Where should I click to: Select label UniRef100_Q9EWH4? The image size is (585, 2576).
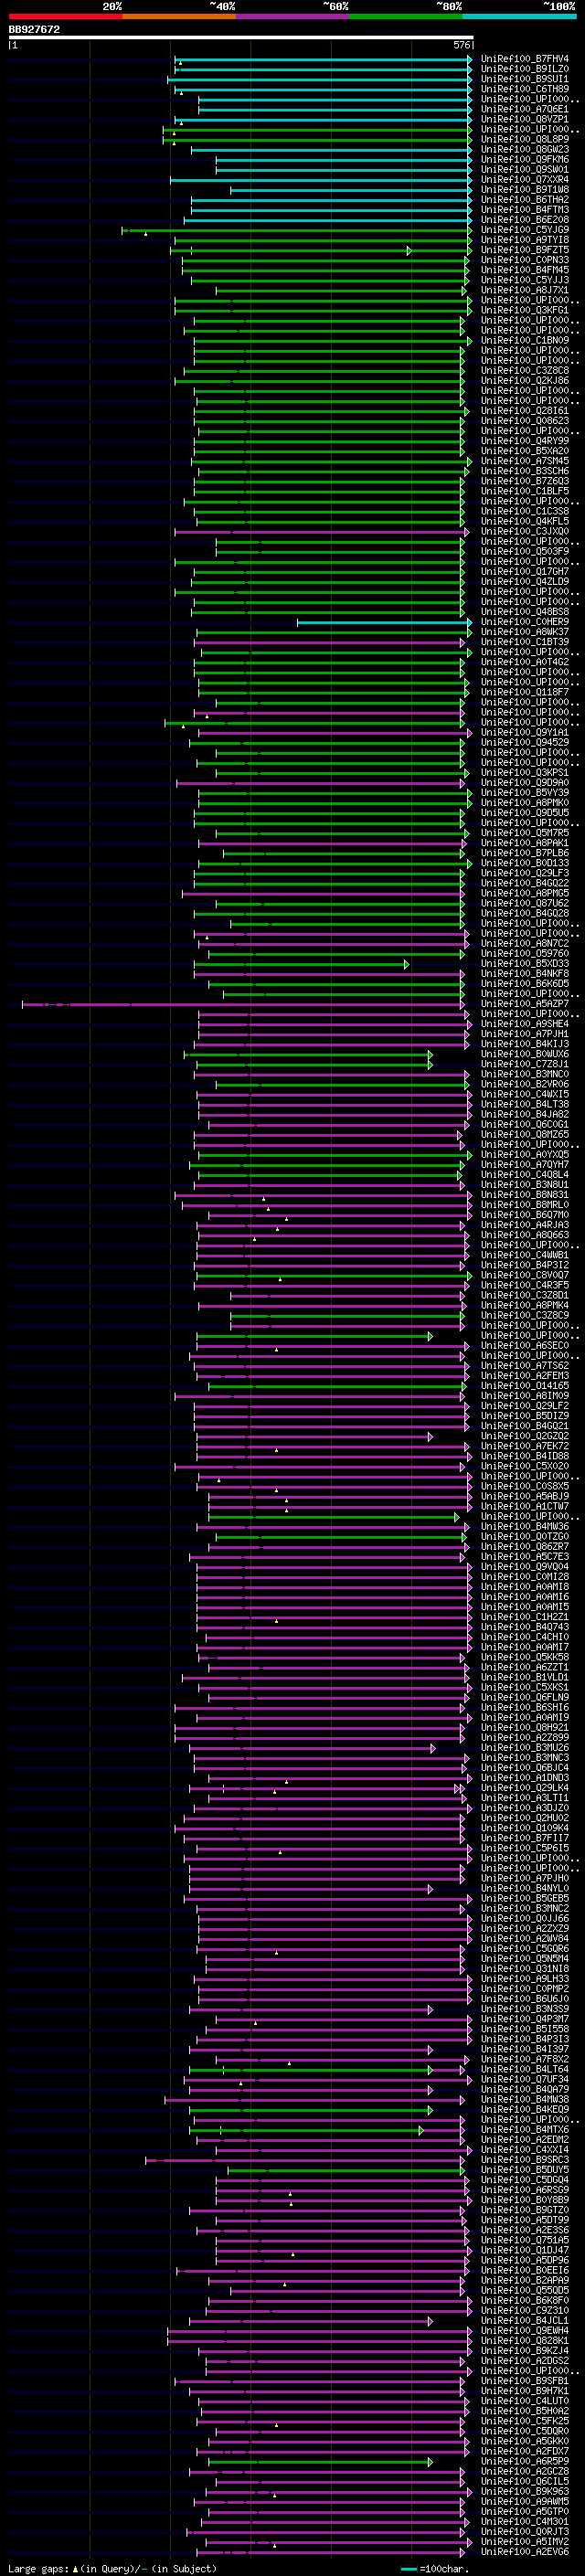coord(525,2330)
